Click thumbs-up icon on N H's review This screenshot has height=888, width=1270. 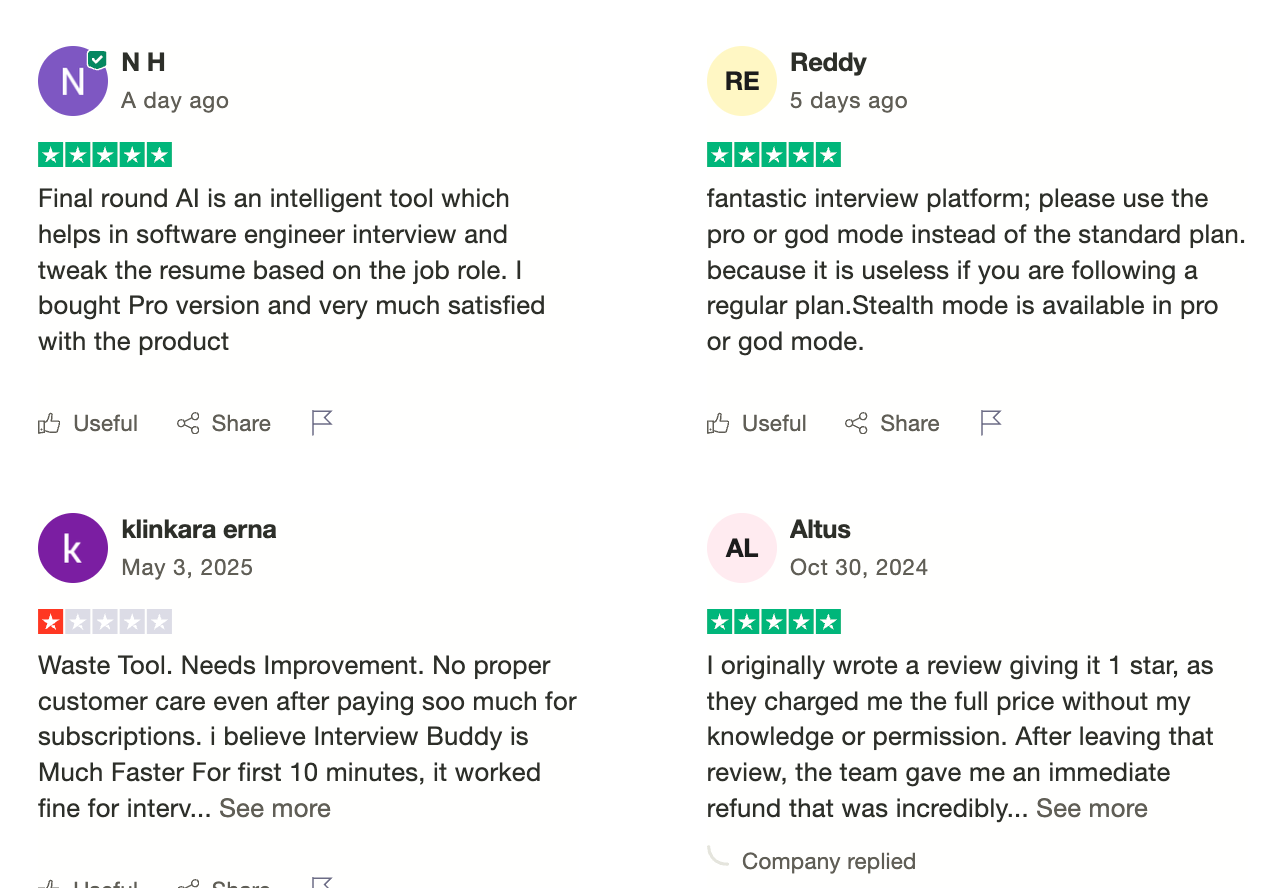[x=49, y=424]
